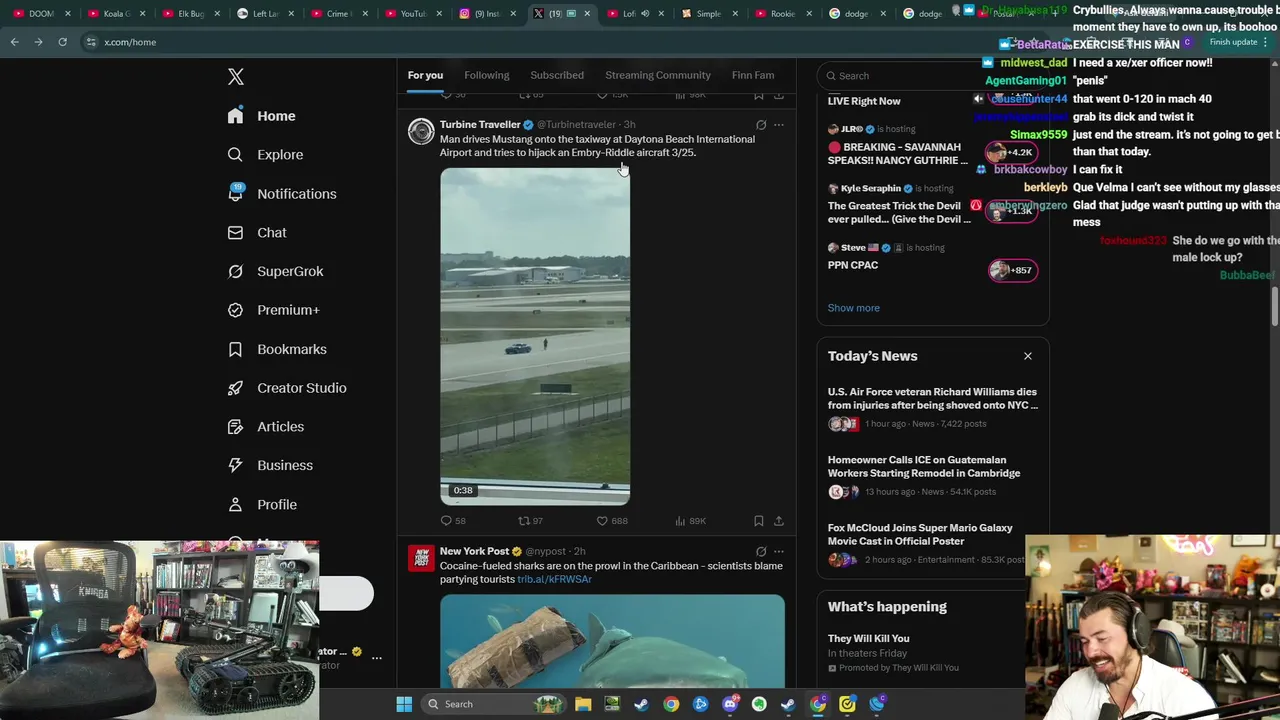
Task: Switch to the Following tab
Action: [x=487, y=75]
